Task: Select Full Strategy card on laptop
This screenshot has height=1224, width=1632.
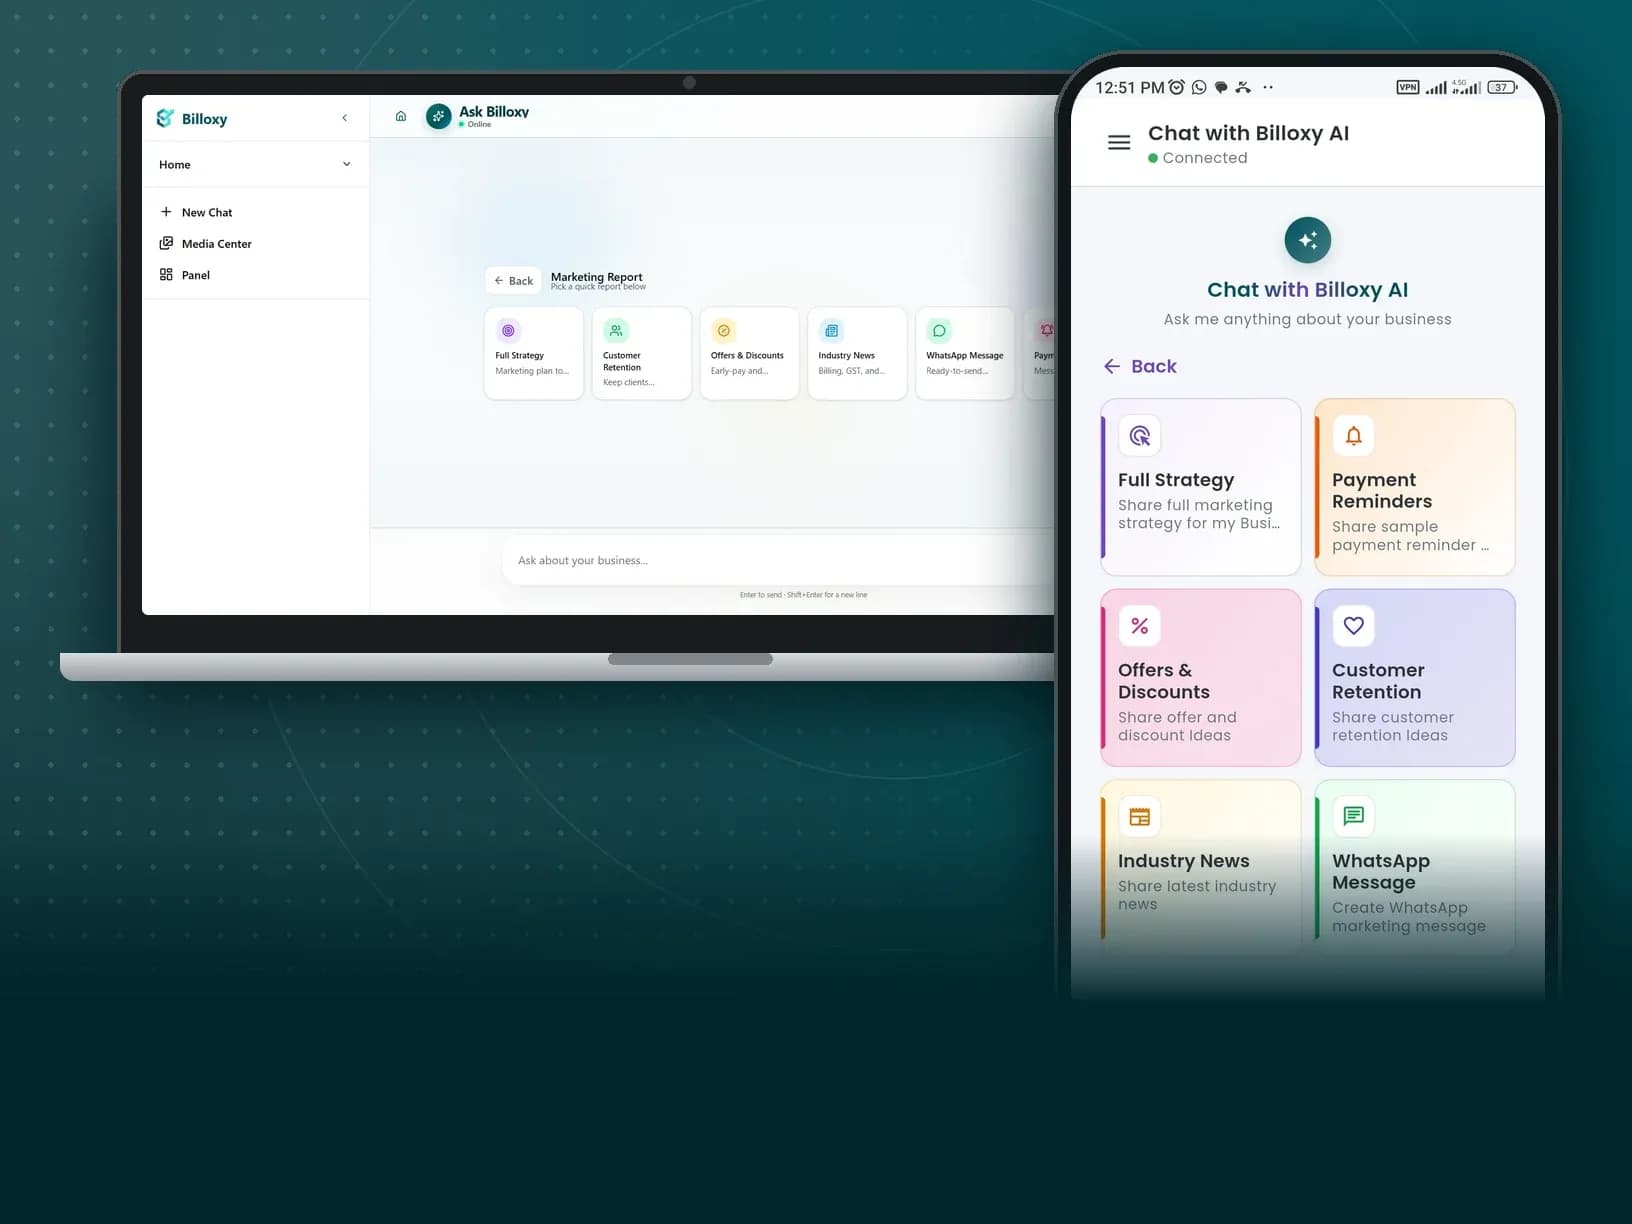Action: [x=534, y=354]
